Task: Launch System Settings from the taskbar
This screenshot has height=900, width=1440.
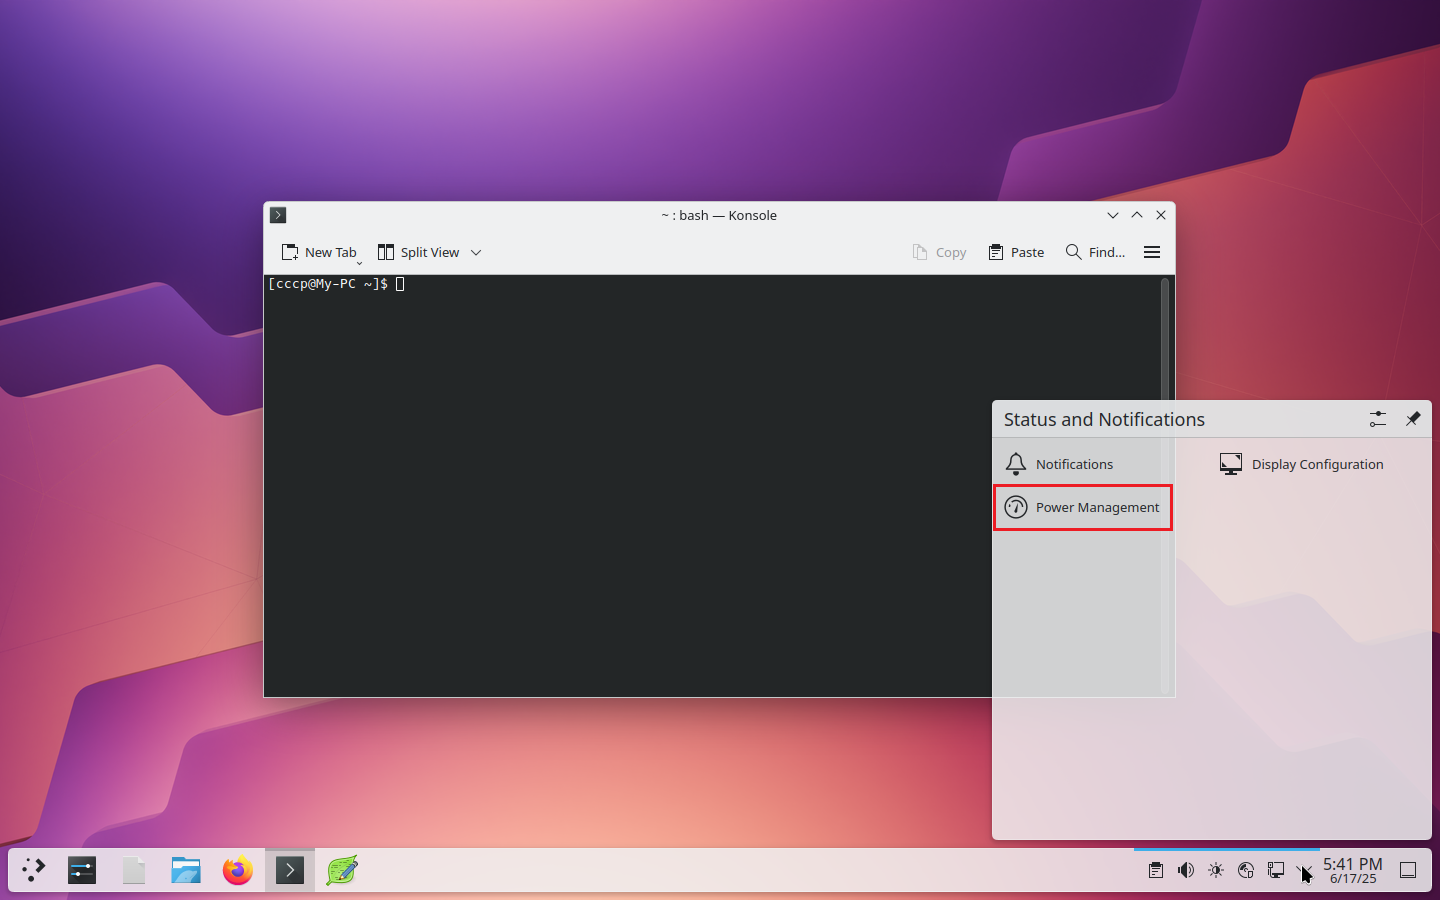Action: (x=82, y=870)
